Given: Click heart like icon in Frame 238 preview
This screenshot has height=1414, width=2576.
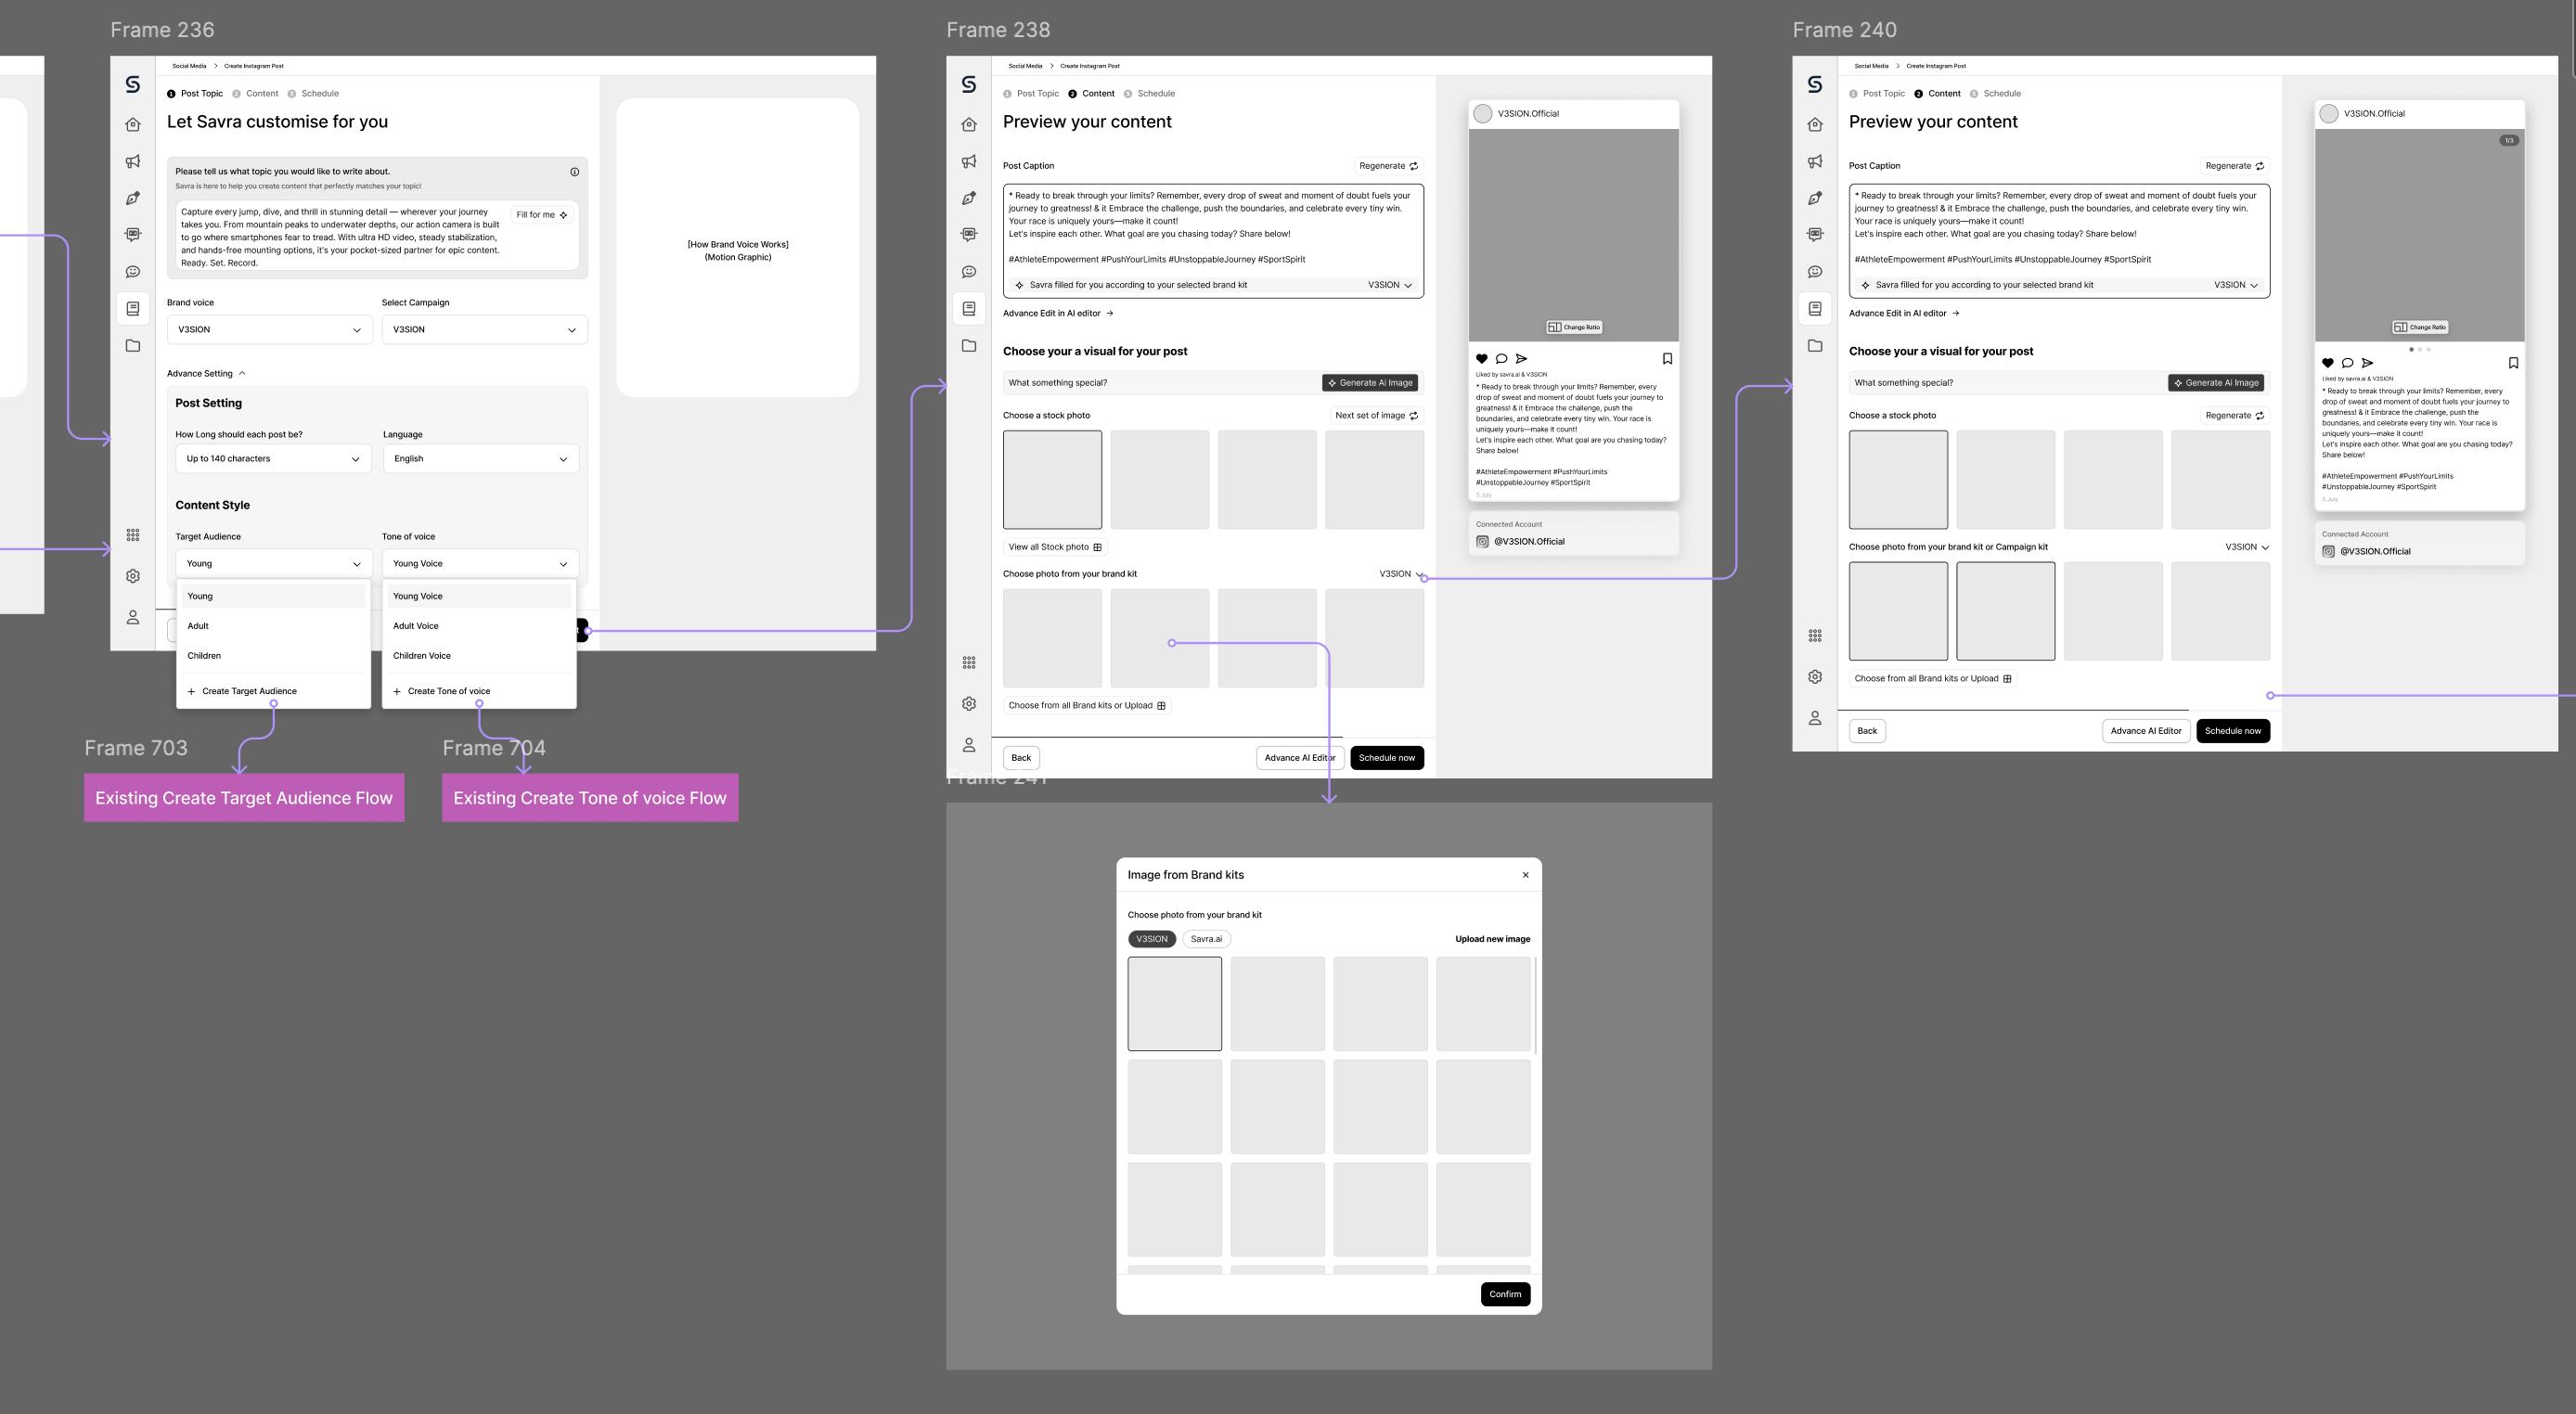Looking at the screenshot, I should tap(1482, 359).
